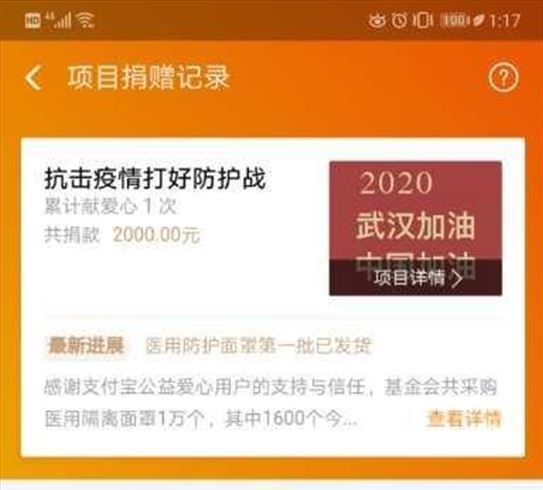Screen dimensions: 543x490
Task: Tap the Wi-Fi status icon
Action: (85, 20)
